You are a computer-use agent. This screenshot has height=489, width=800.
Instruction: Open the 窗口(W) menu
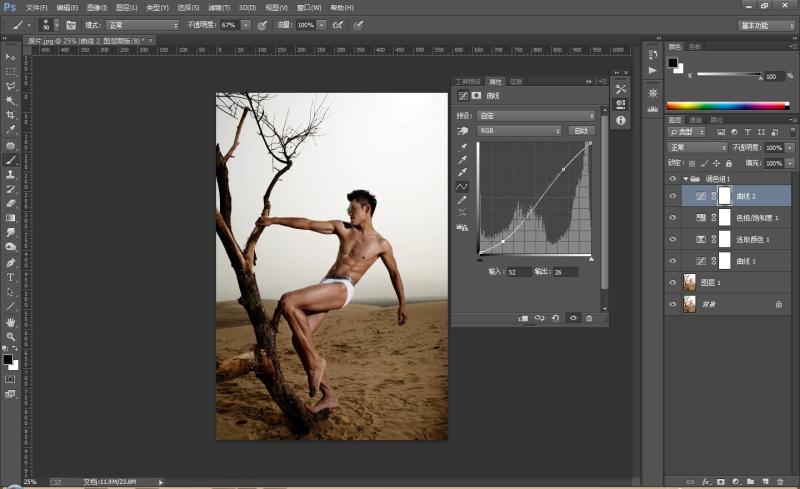(x=309, y=8)
